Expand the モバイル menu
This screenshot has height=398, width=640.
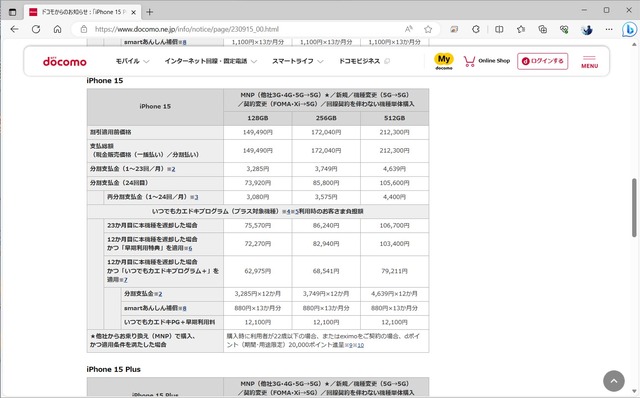tap(132, 61)
